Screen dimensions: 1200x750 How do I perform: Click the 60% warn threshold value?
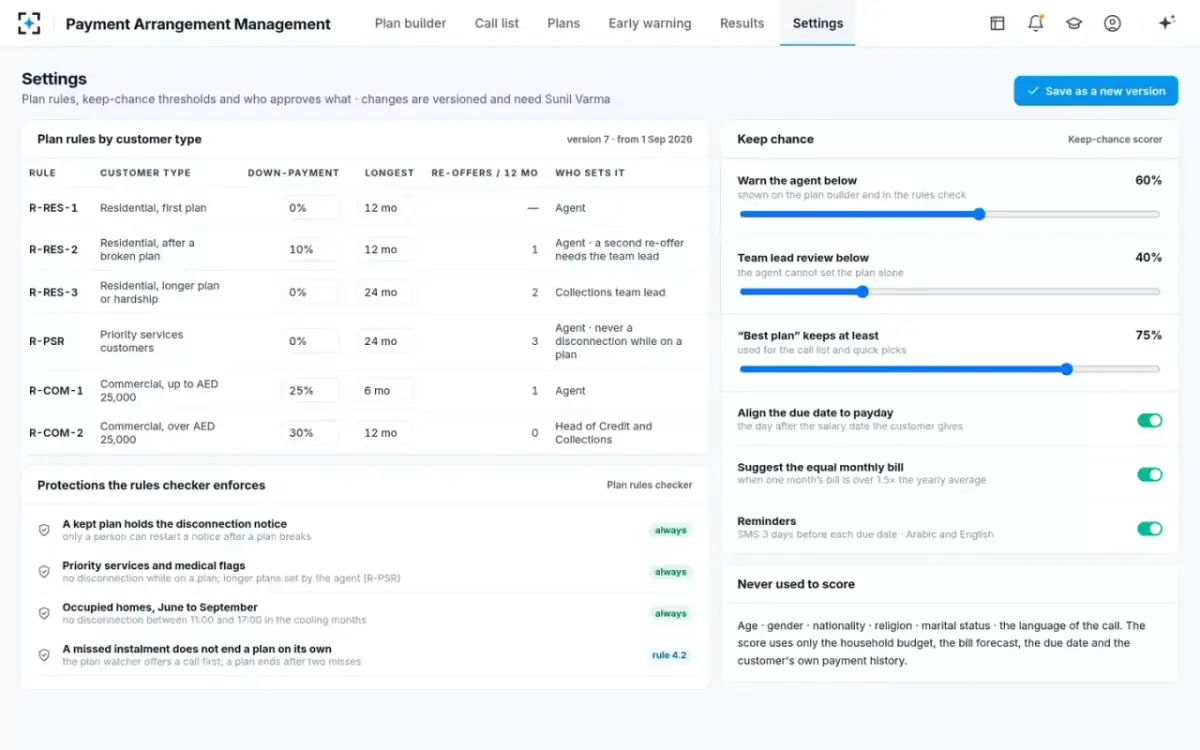[1148, 181]
